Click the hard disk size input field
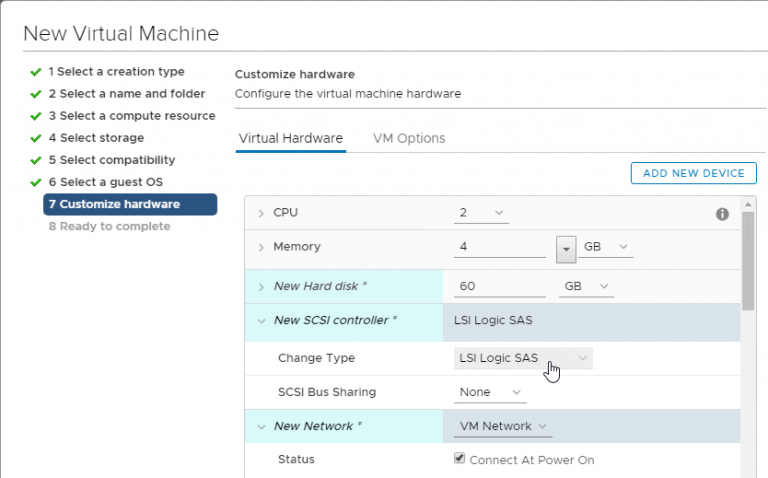Image resolution: width=768 pixels, height=478 pixels. pyautogui.click(x=499, y=287)
